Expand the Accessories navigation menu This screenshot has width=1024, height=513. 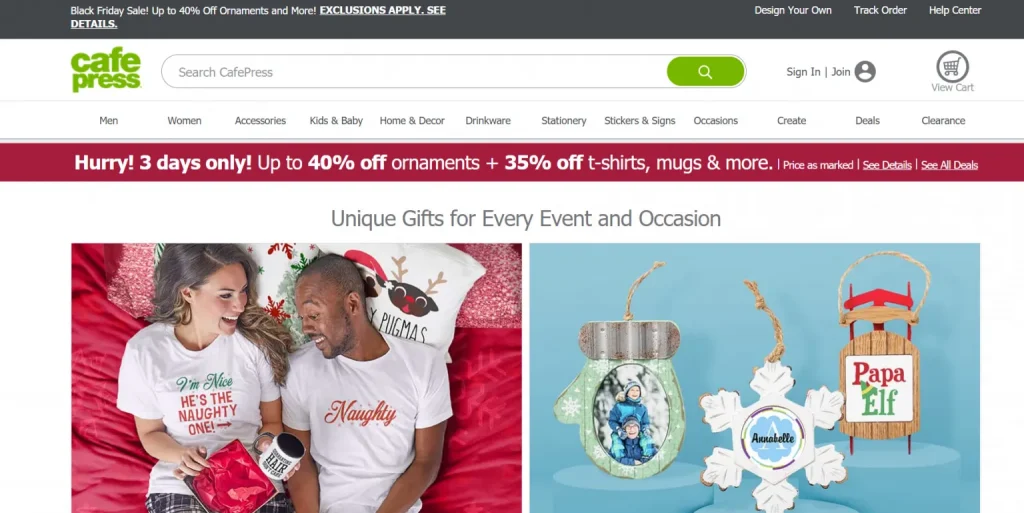(x=260, y=121)
